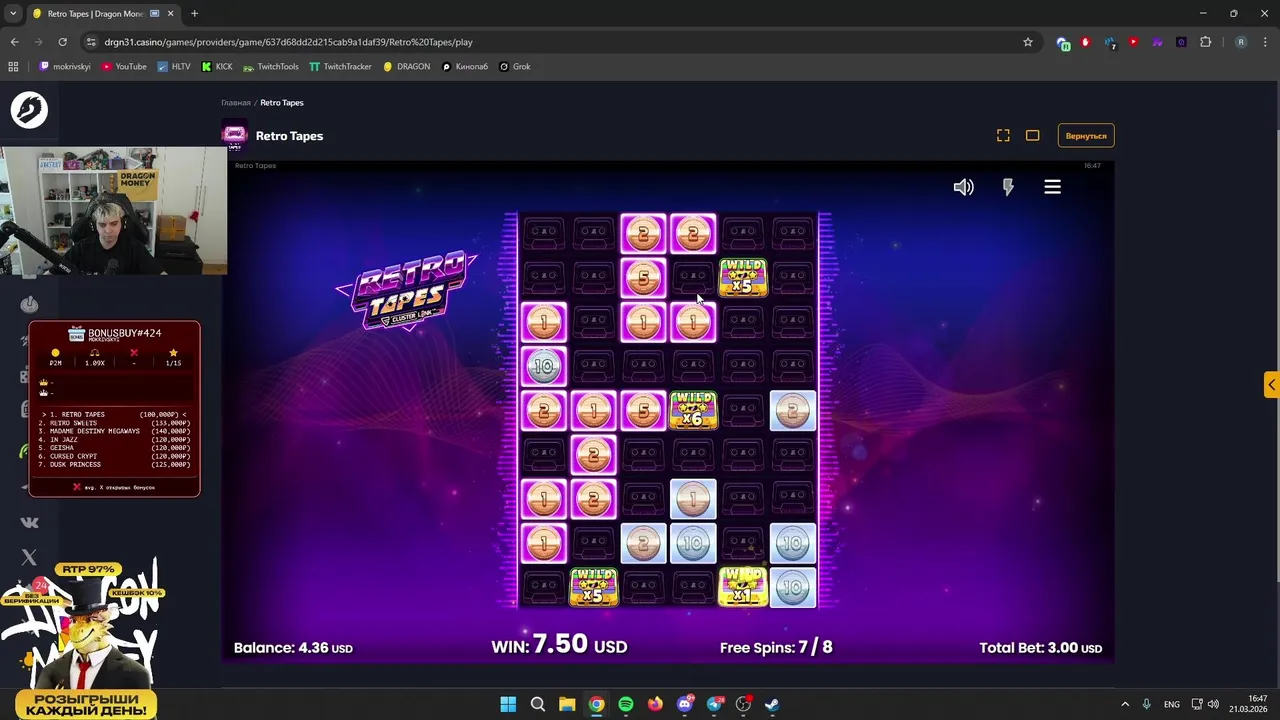Screen dimensions: 1280x720
Task: Click MADAME DESTINY MEGAWAYS in bonus list
Action: click(x=114, y=431)
